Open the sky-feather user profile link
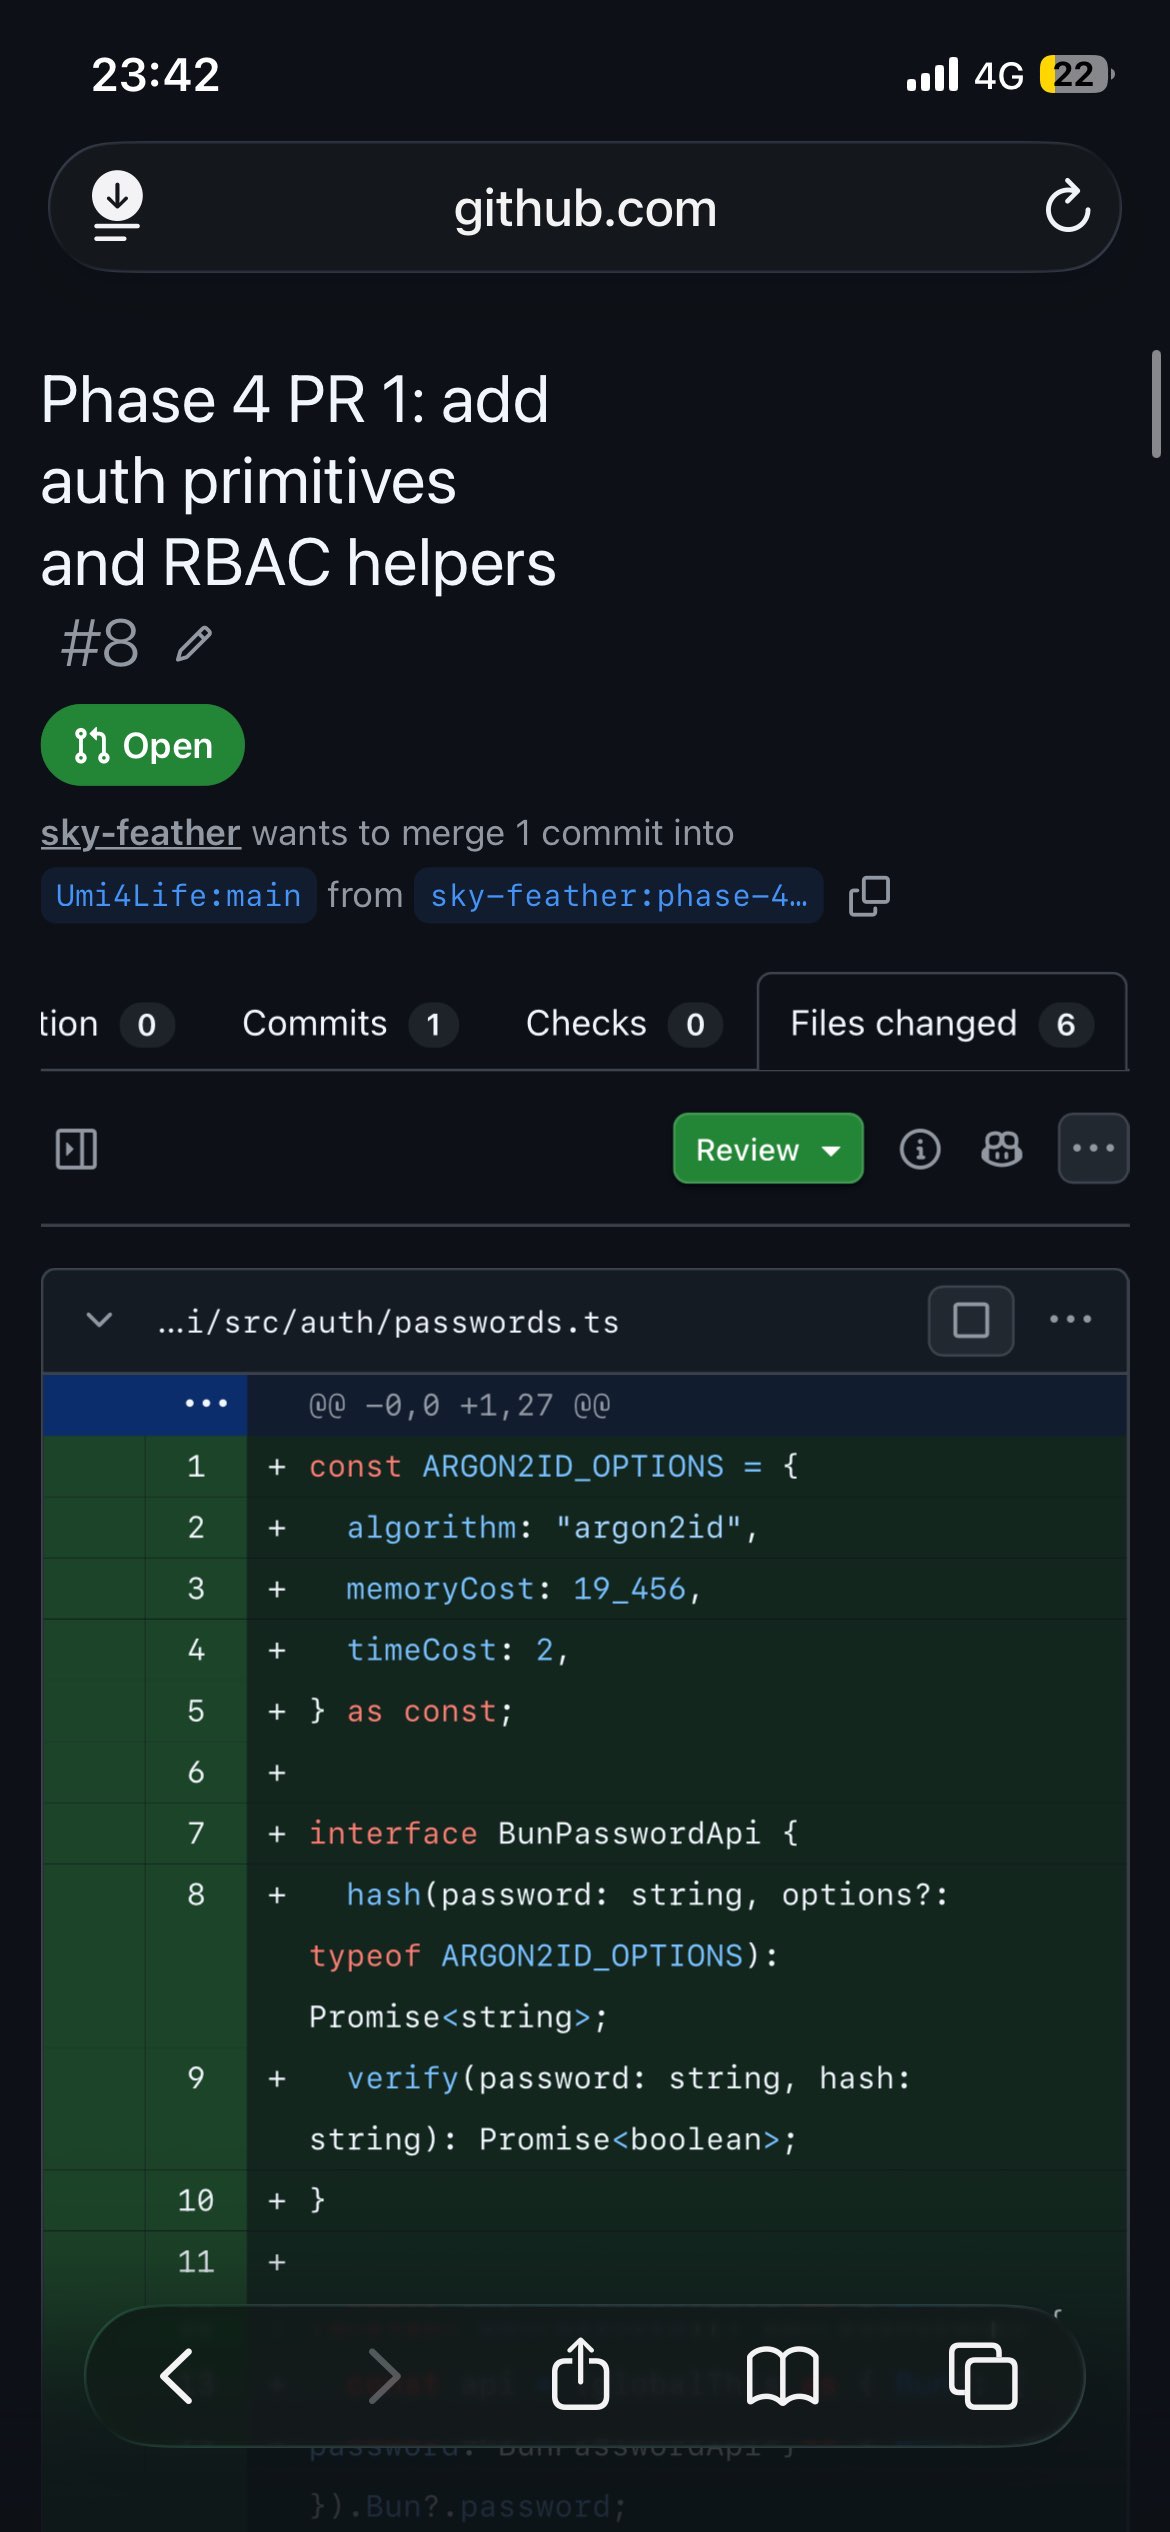1170x2532 pixels. click(141, 833)
